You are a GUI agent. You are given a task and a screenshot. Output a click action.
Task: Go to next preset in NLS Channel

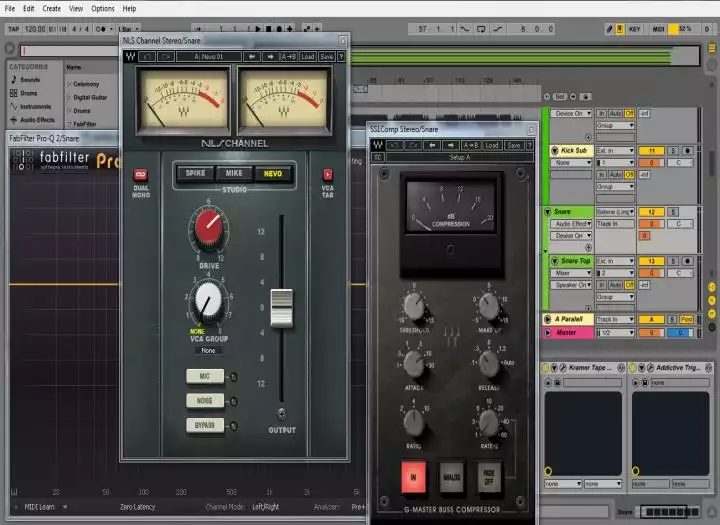pyautogui.click(x=270, y=56)
